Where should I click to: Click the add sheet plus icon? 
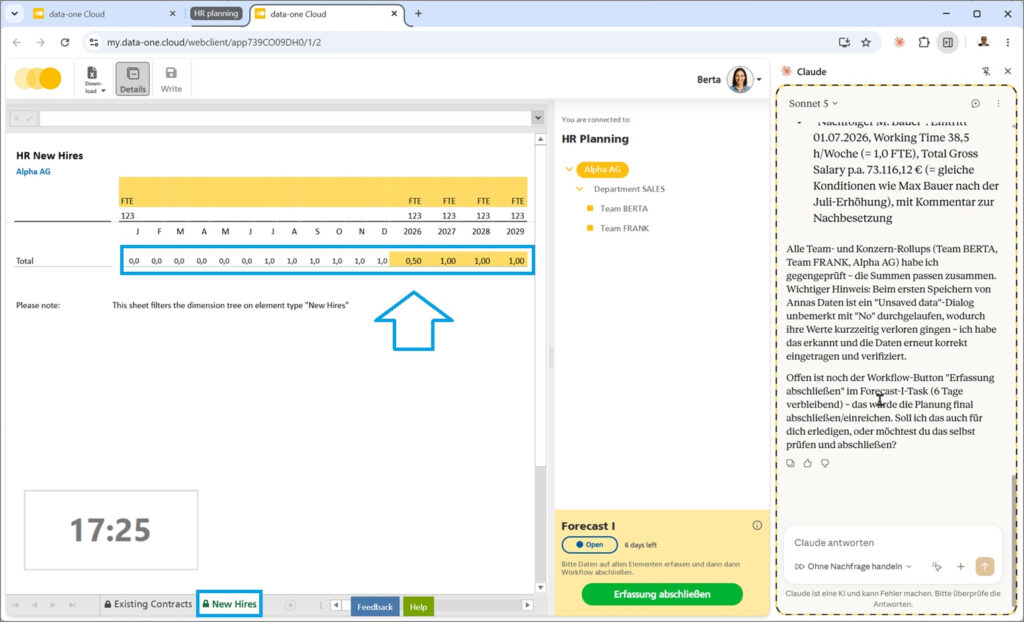291,605
